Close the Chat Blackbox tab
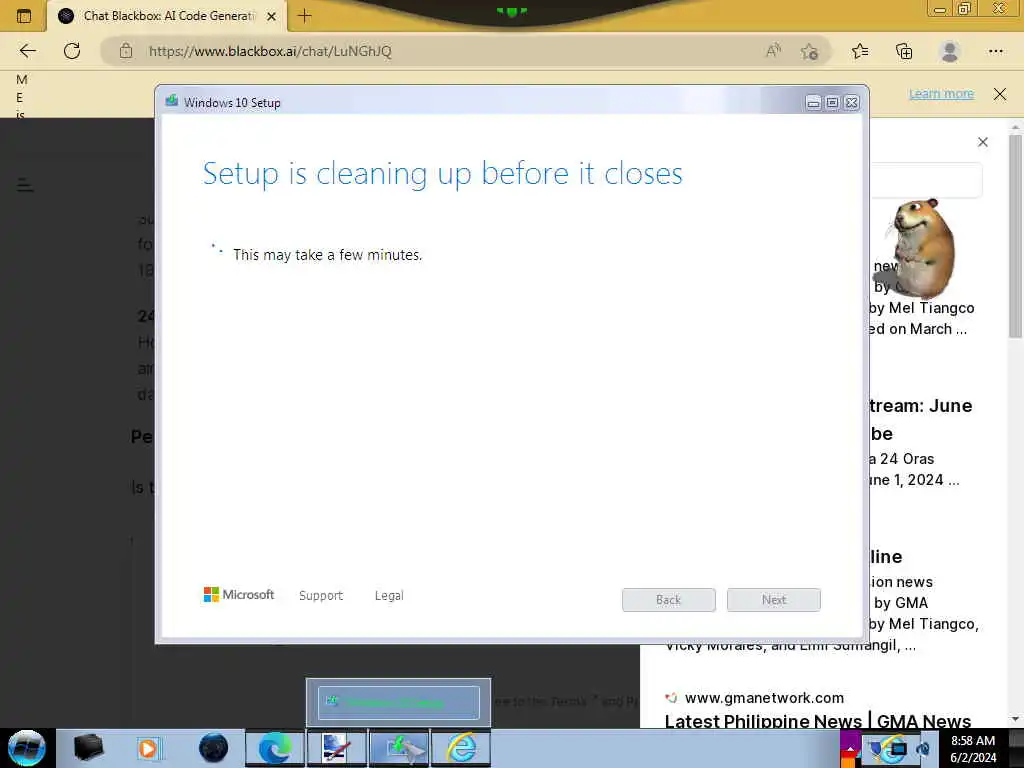This screenshot has height=768, width=1024. (x=272, y=16)
